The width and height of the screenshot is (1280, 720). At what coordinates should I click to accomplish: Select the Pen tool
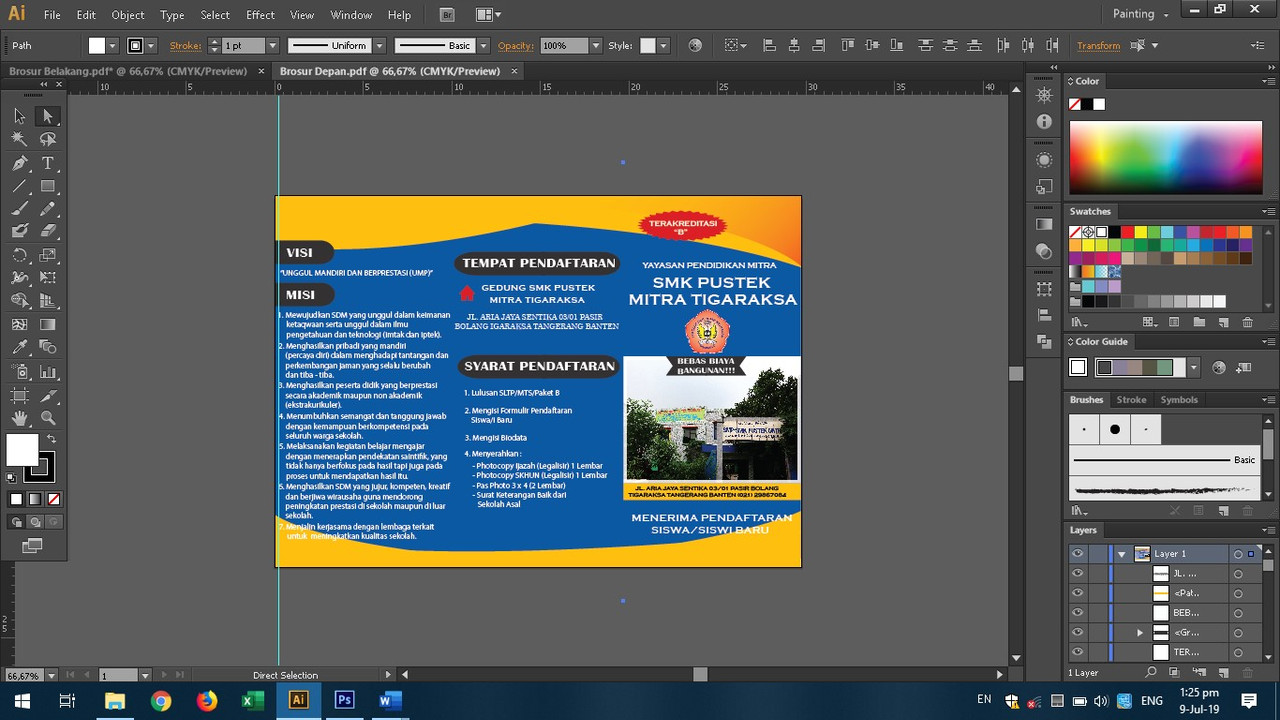pyautogui.click(x=20, y=163)
